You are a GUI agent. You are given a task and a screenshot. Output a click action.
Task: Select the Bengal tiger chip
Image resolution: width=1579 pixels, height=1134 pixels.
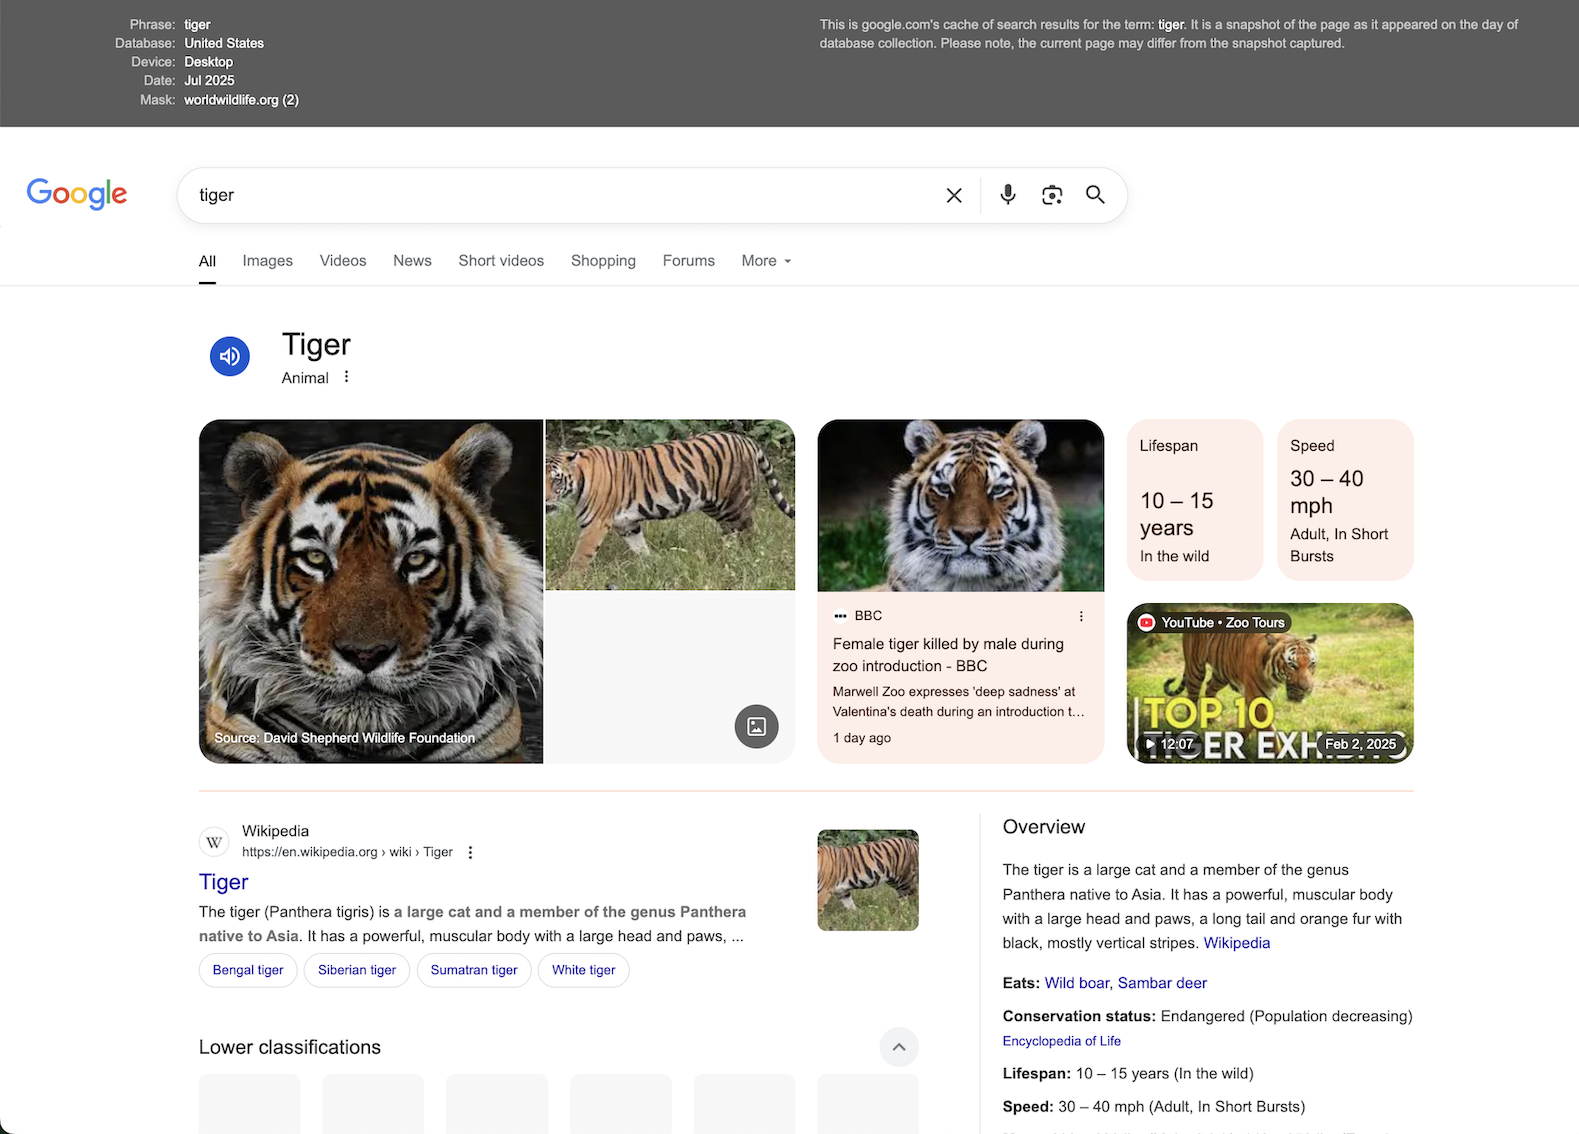point(248,970)
